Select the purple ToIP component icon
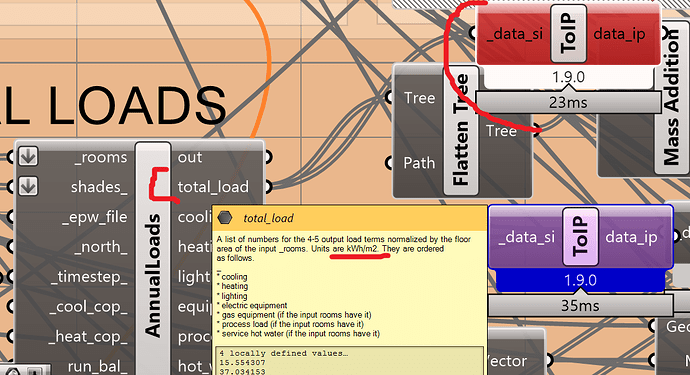Viewport: 690px width, 375px height. click(x=580, y=237)
